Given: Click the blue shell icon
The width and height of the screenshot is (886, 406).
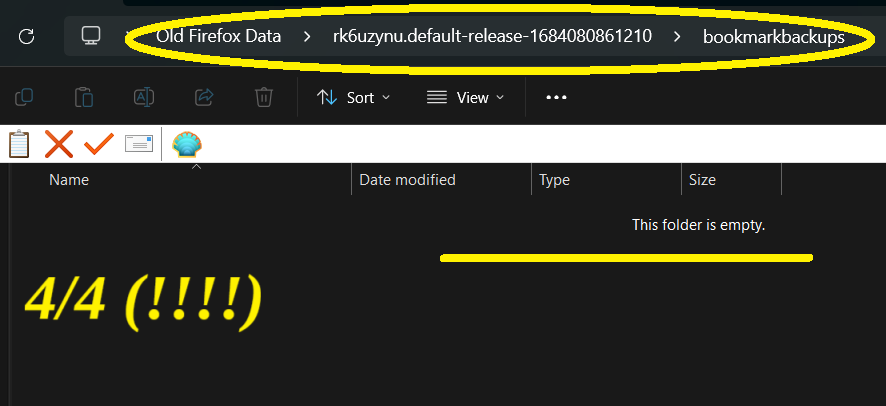Looking at the screenshot, I should 186,144.
